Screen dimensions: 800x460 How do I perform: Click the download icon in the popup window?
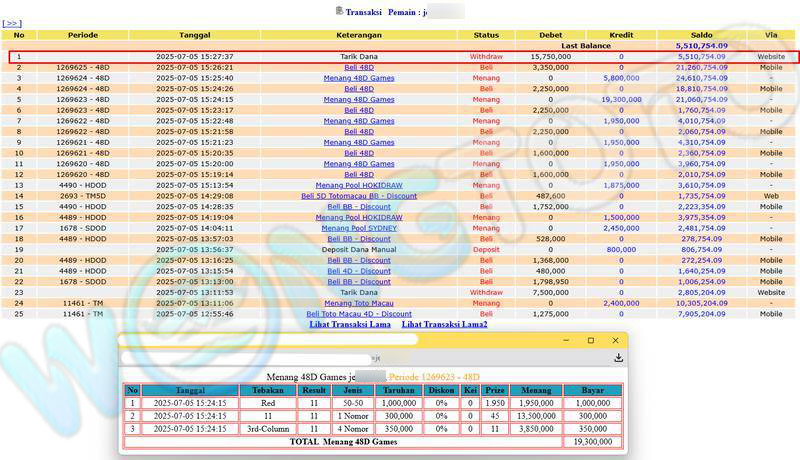pyautogui.click(x=618, y=357)
